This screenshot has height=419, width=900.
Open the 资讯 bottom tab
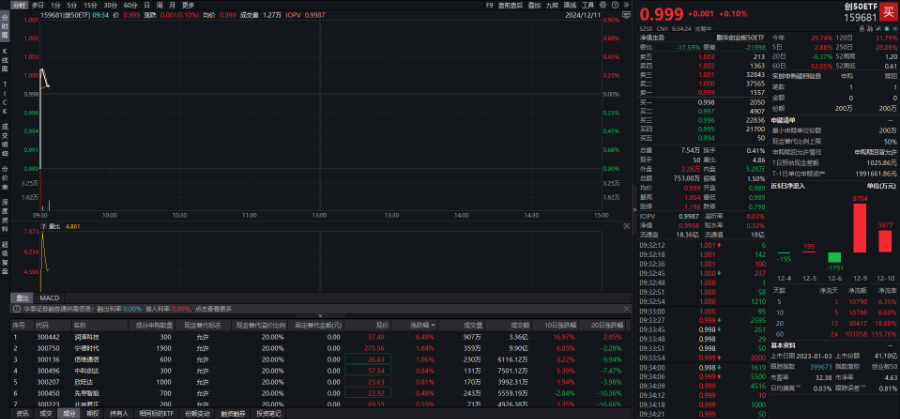click(x=22, y=413)
